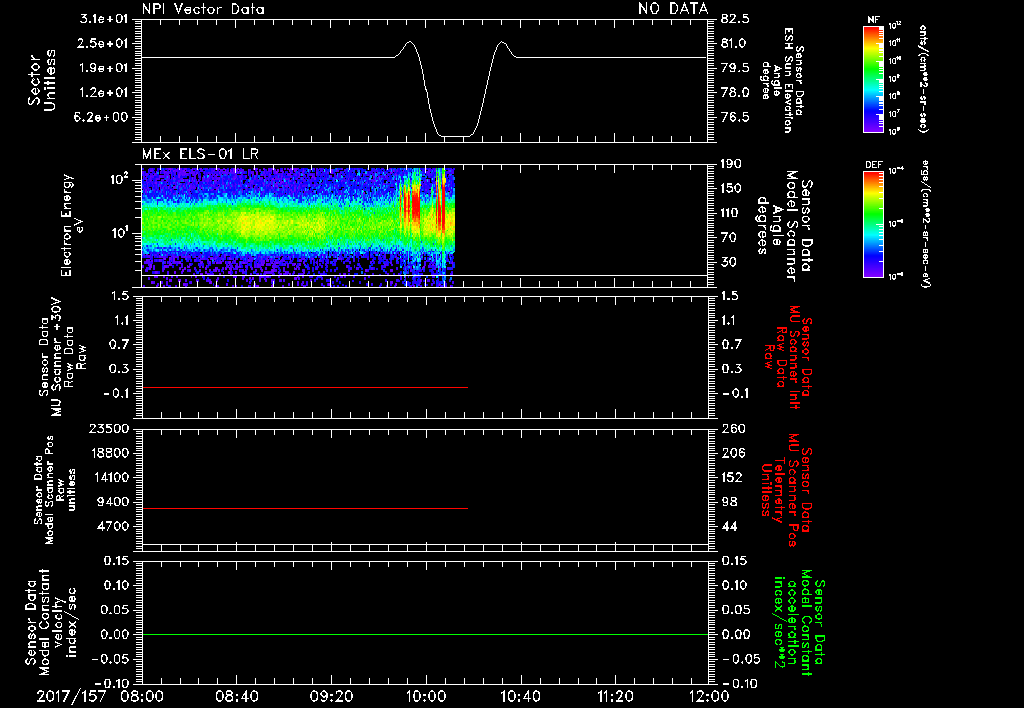Click the "9400" scanner position tick

tap(112, 502)
